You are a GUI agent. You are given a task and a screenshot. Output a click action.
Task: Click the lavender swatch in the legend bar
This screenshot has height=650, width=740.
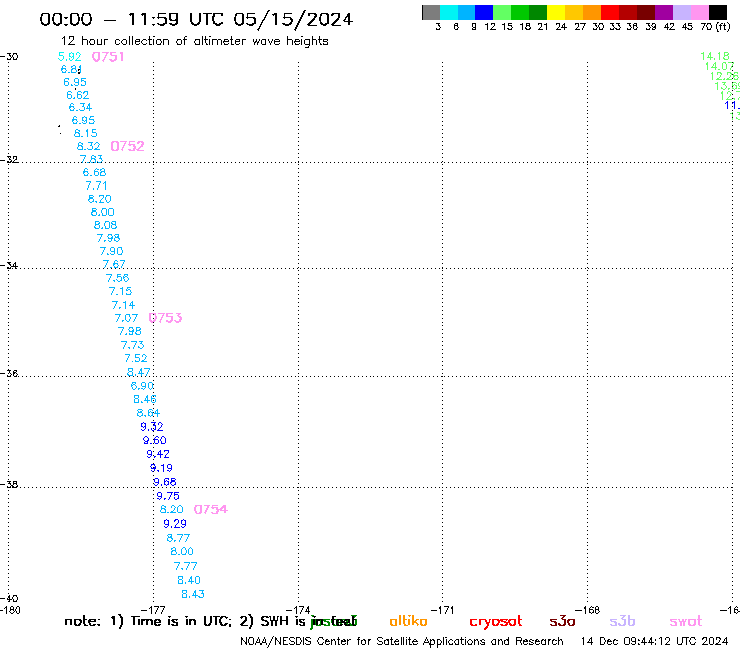click(681, 12)
